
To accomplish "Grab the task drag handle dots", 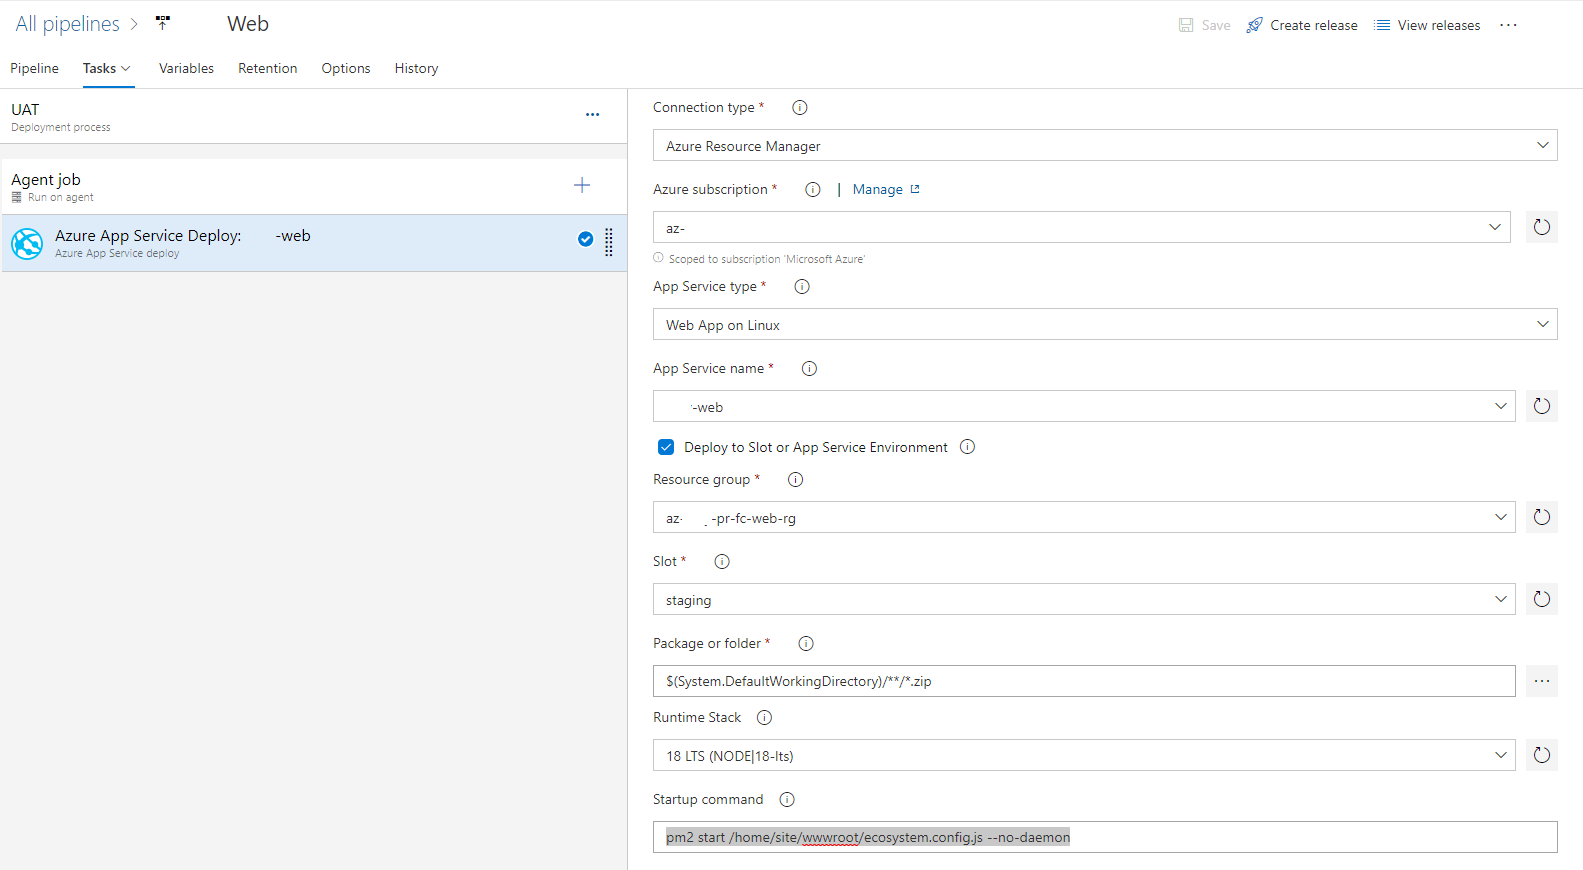I will 609,242.
